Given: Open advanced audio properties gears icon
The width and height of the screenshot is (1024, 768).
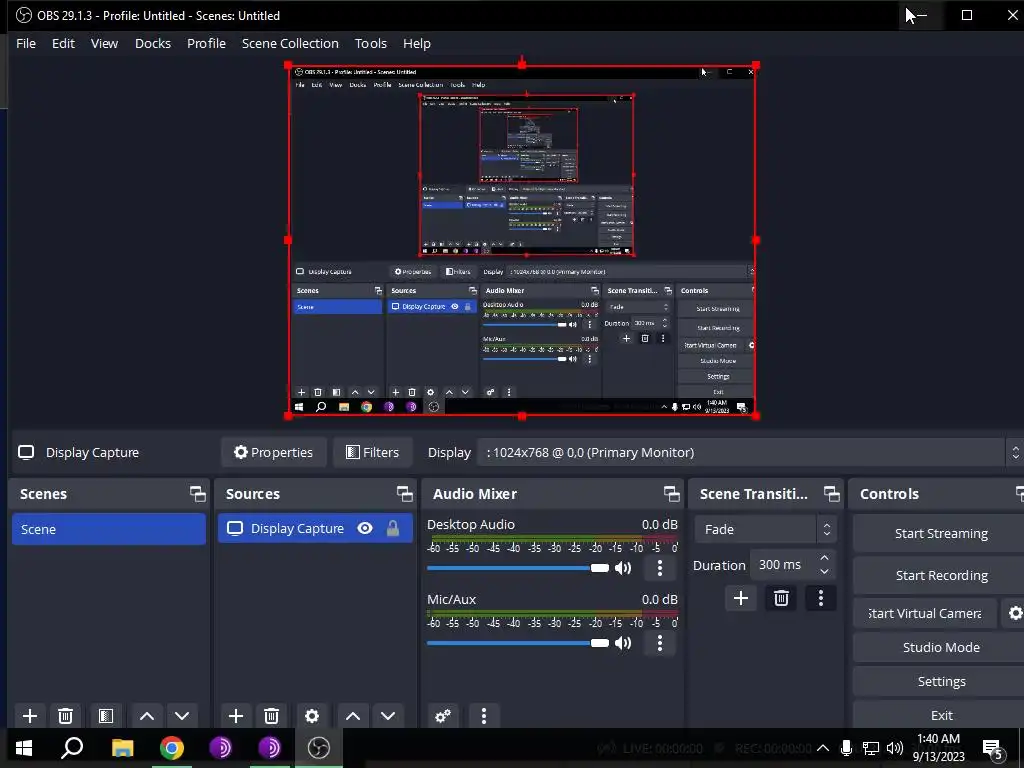Looking at the screenshot, I should 443,716.
